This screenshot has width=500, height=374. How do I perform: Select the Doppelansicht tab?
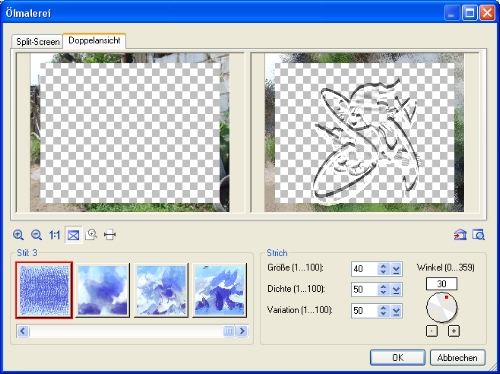(x=94, y=41)
